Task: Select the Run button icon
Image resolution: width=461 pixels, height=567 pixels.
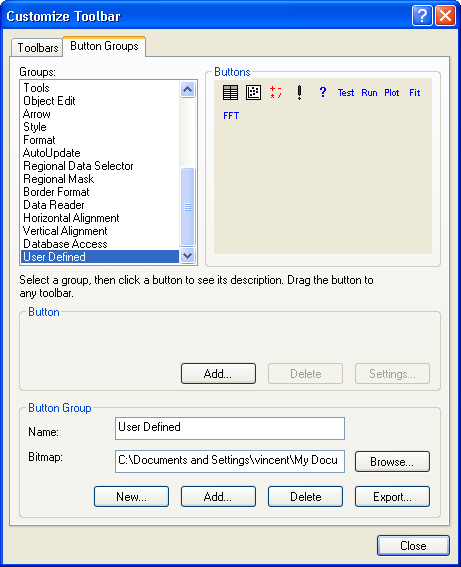Action: point(369,93)
